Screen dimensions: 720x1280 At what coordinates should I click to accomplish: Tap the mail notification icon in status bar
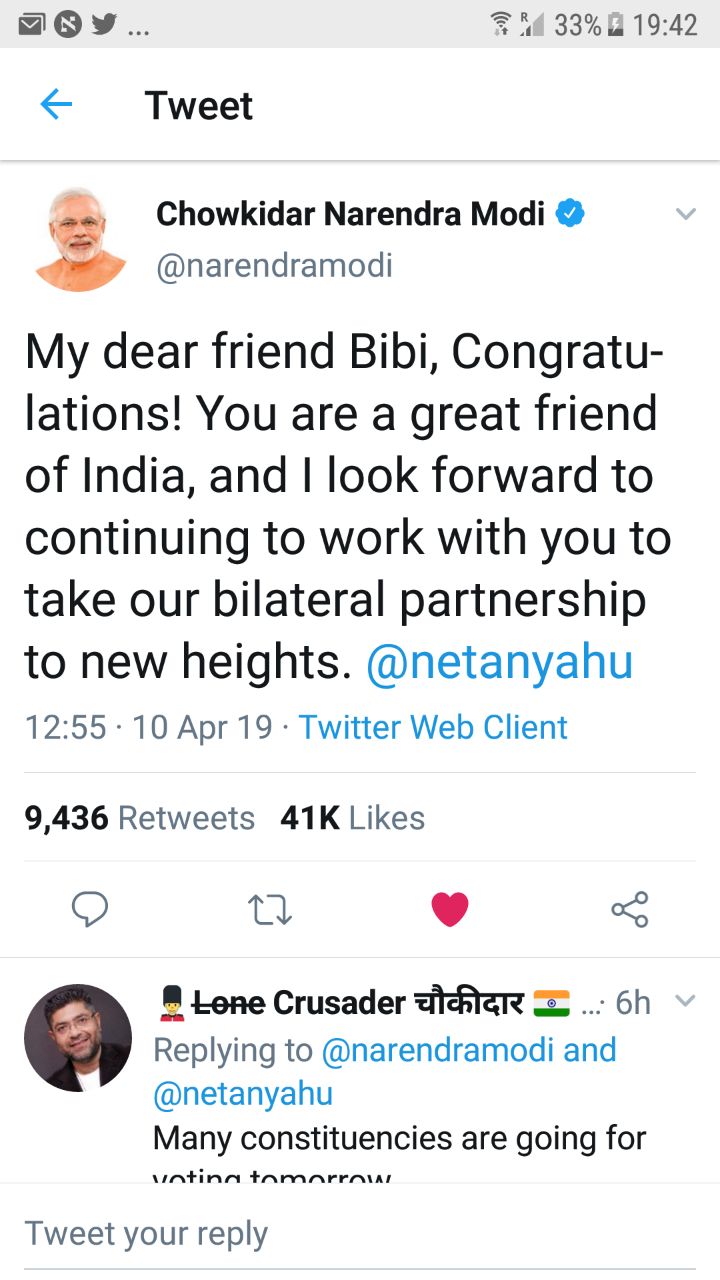pyautogui.click(x=32, y=24)
